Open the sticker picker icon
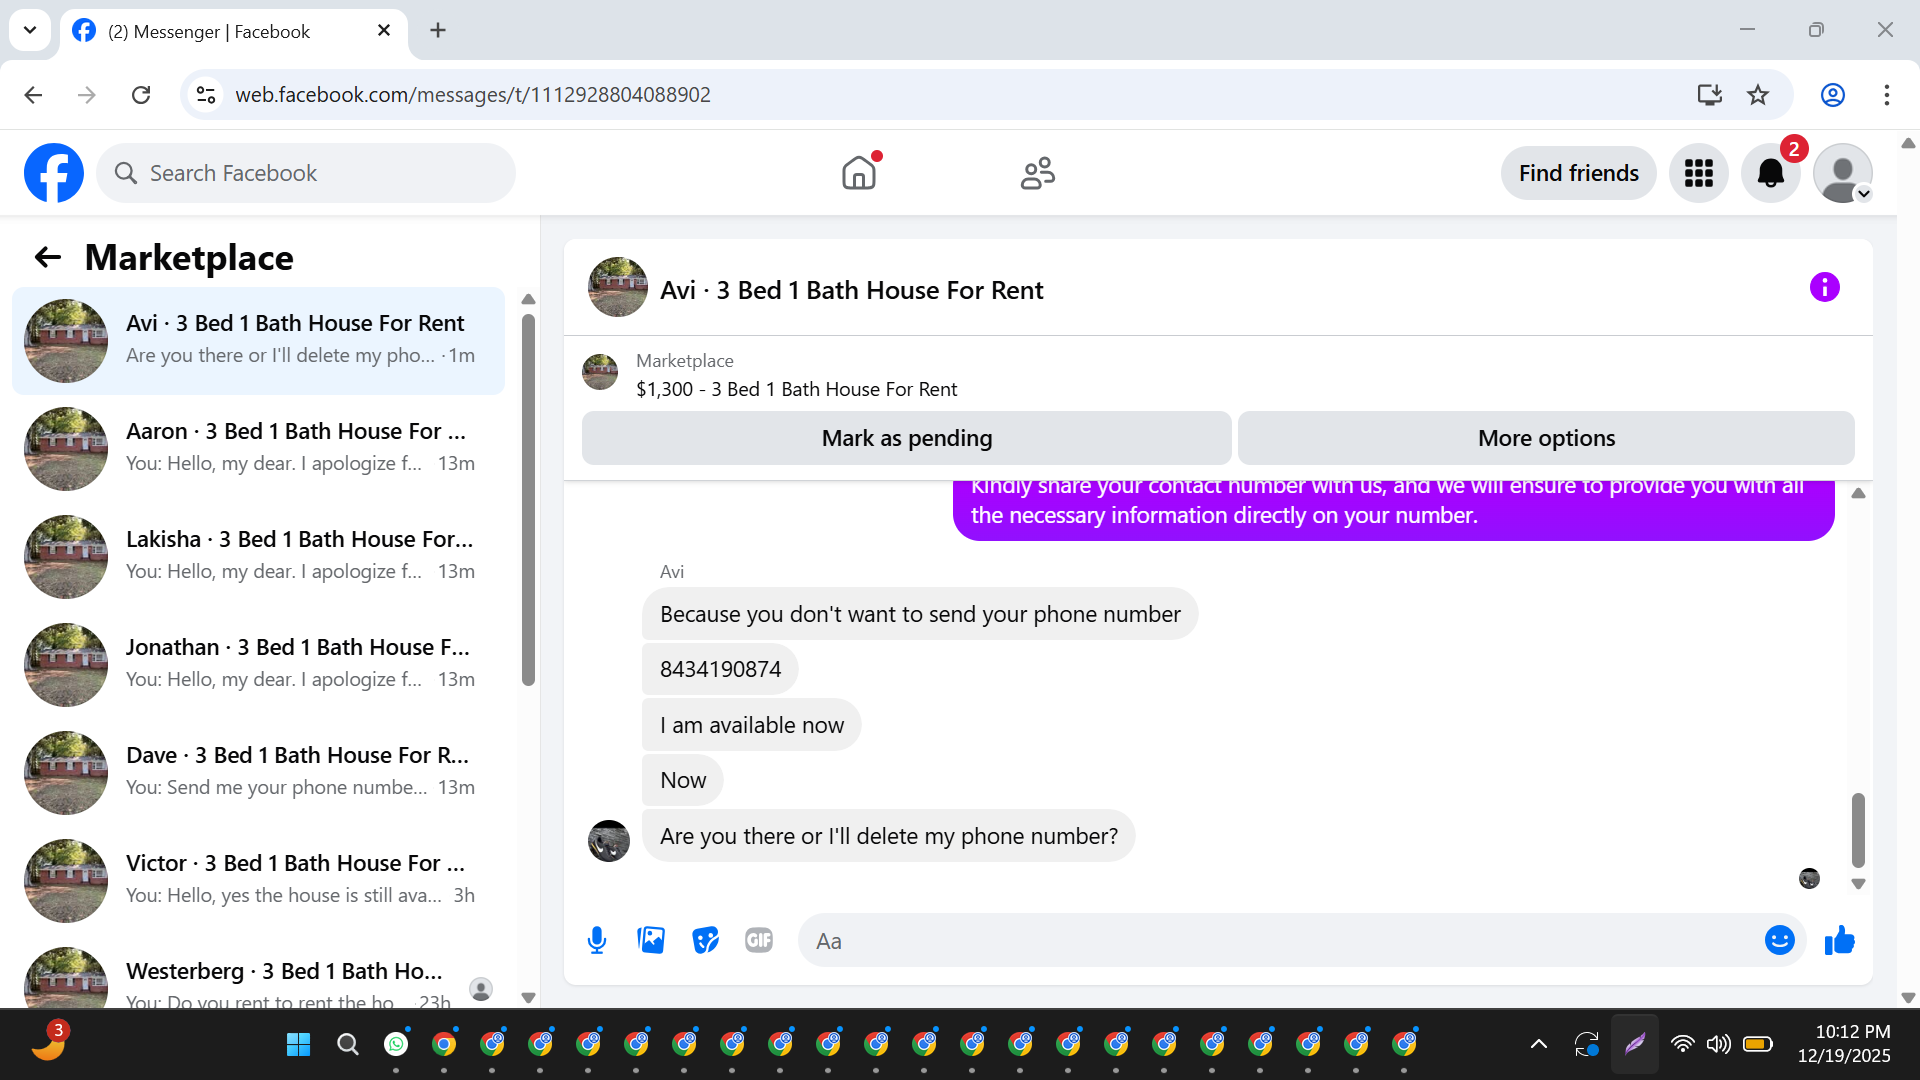 pyautogui.click(x=705, y=940)
